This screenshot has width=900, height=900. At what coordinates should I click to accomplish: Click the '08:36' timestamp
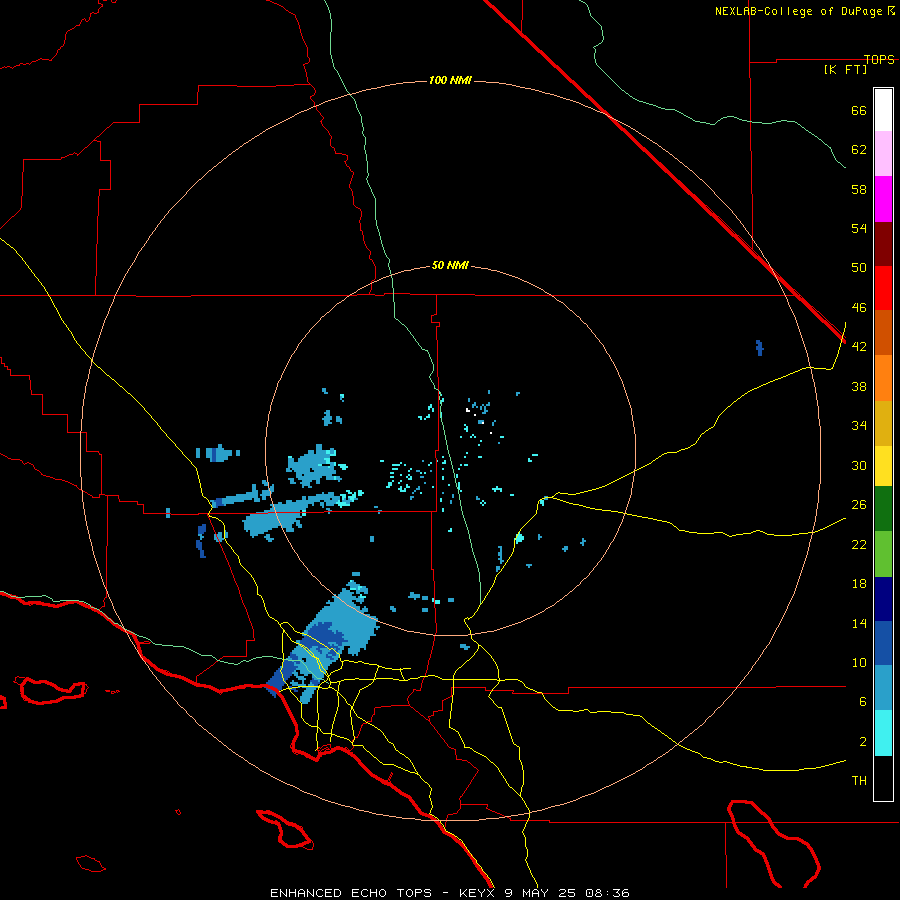point(607,893)
